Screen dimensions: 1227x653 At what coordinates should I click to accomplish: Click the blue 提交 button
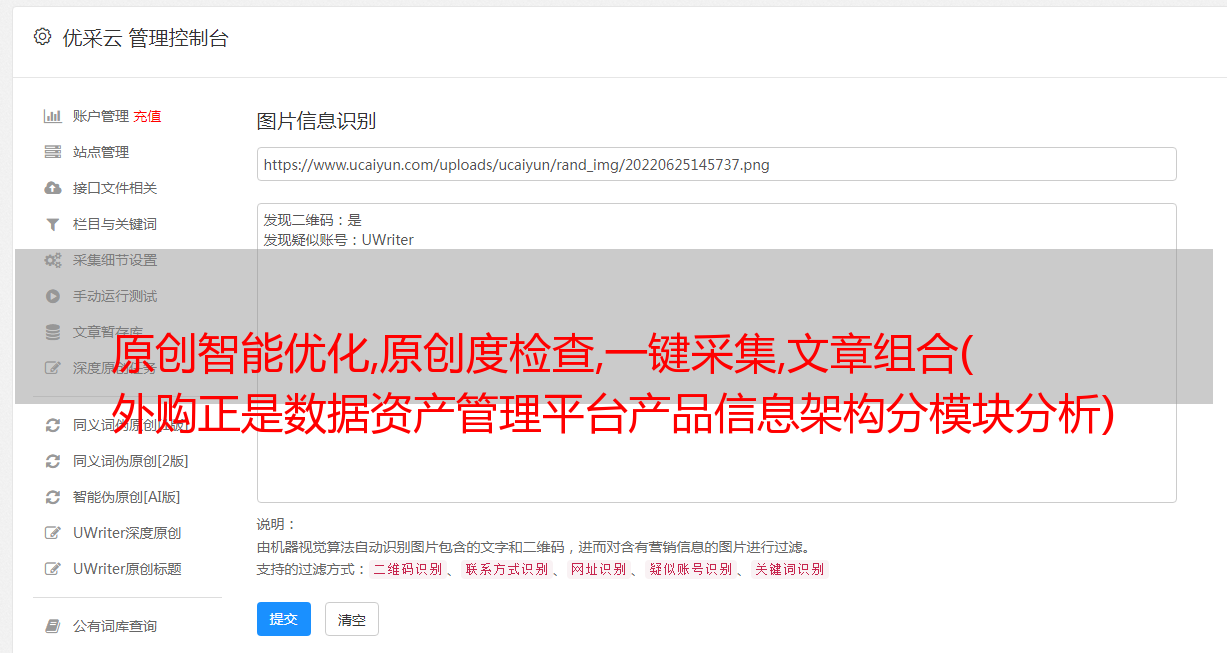[284, 619]
